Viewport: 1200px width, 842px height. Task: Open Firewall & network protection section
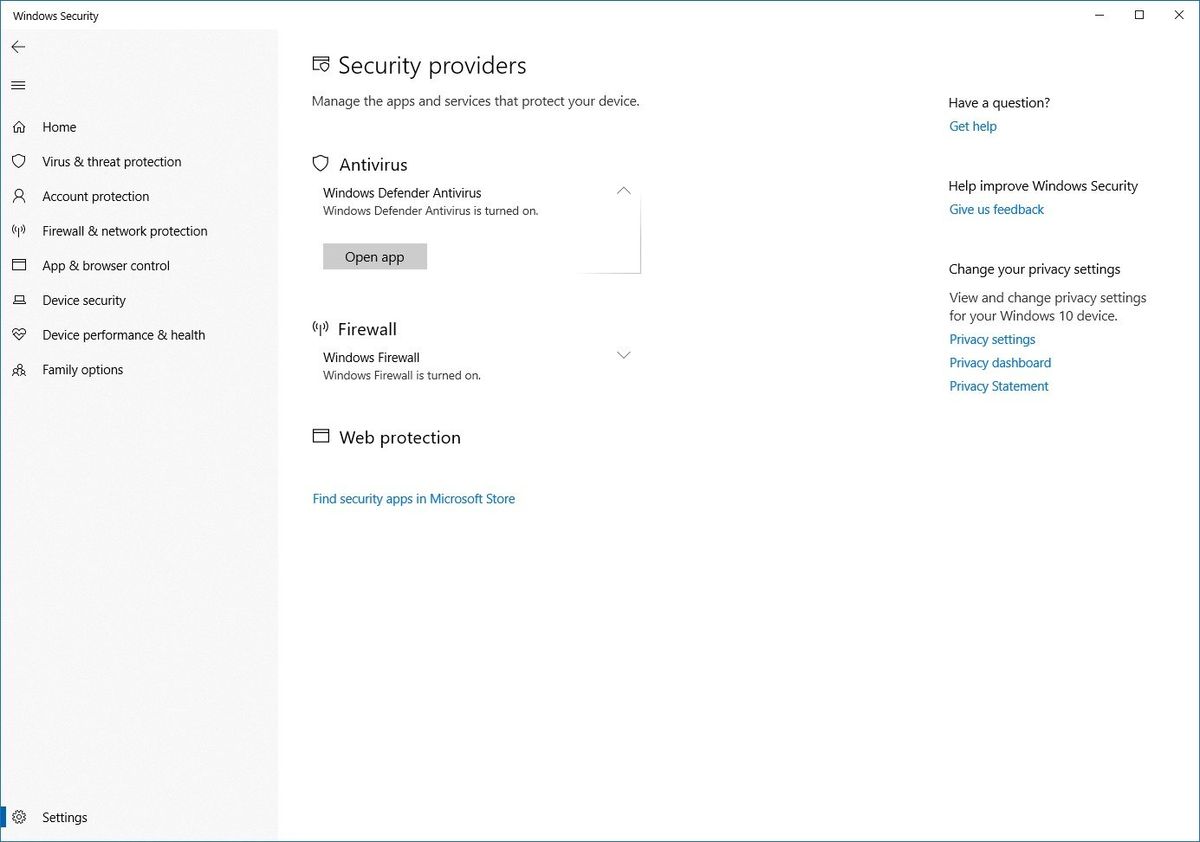pyautogui.click(x=123, y=231)
